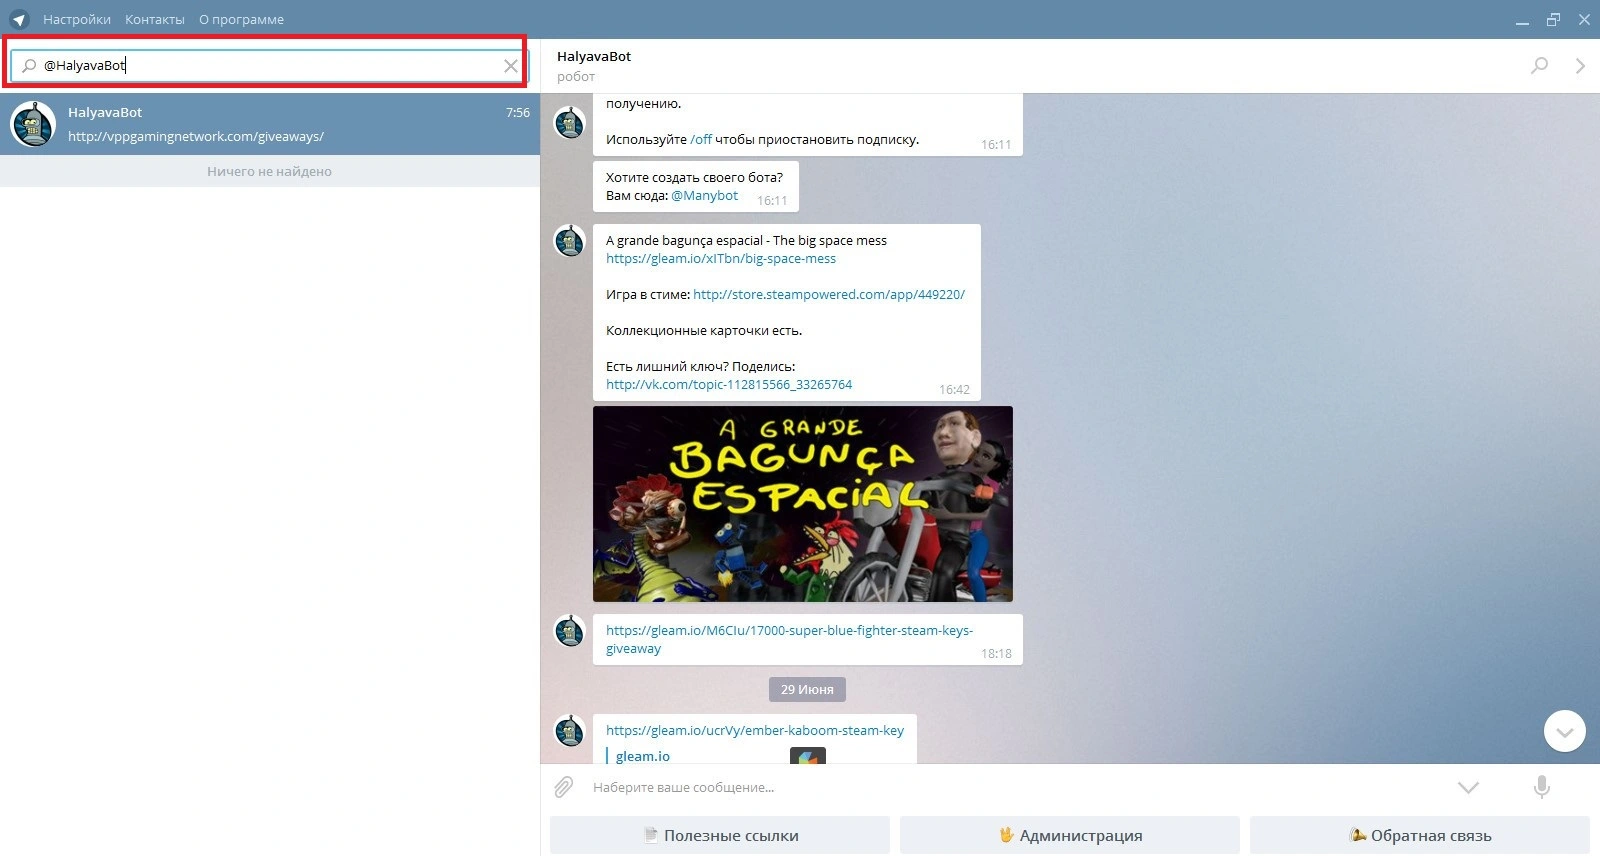Viewport: 1600px width, 856px height.
Task: Open the О программе menu
Action: [x=241, y=19]
